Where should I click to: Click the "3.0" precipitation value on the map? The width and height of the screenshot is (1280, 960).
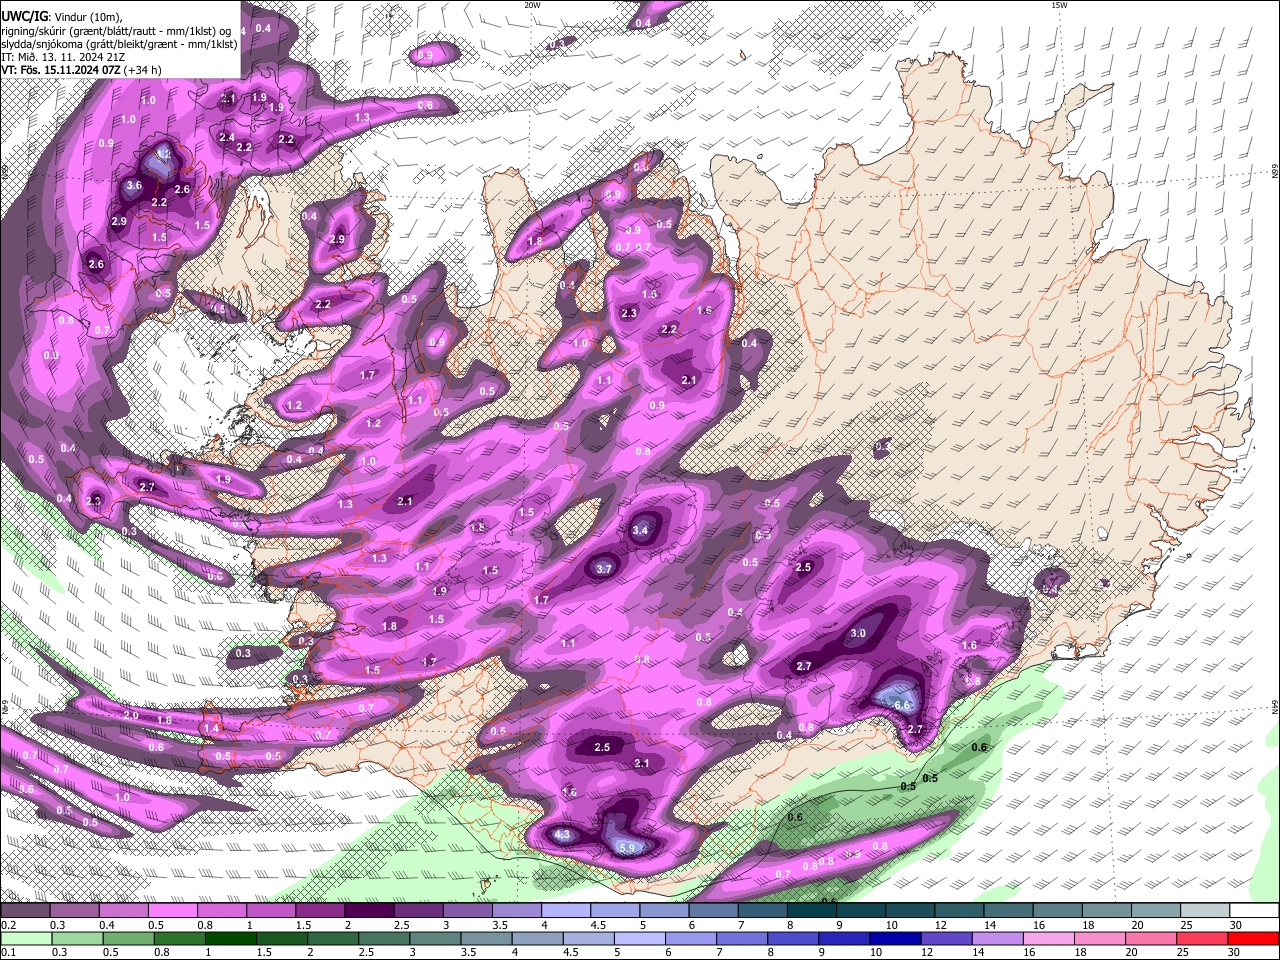pyautogui.click(x=858, y=633)
